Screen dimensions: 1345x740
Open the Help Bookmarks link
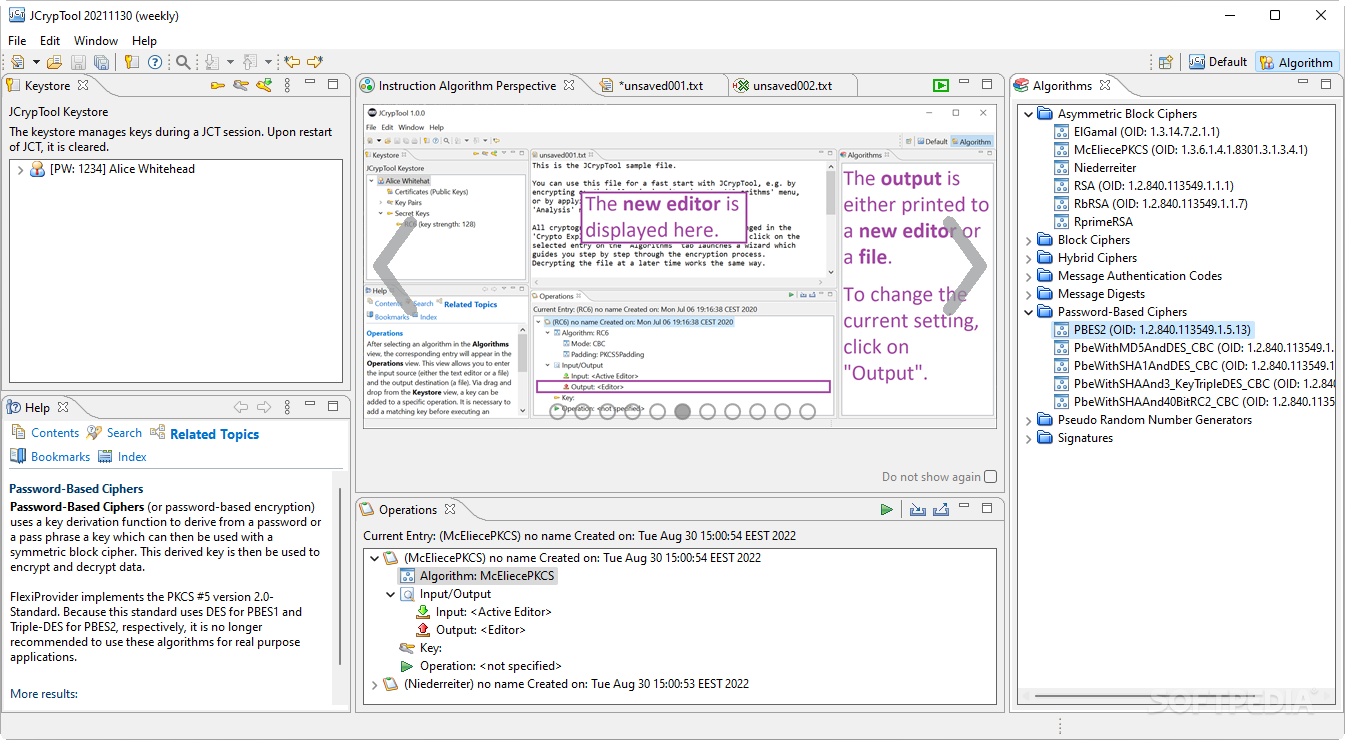(x=60, y=457)
